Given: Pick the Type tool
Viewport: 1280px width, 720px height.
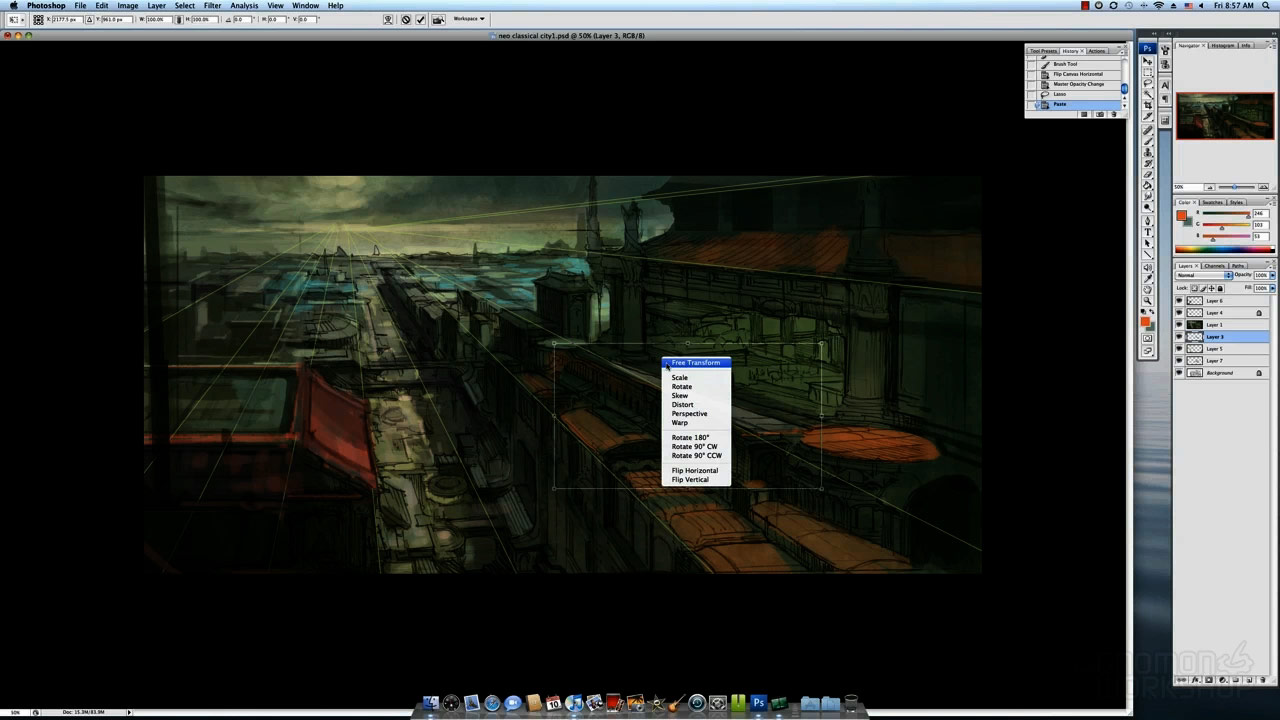Looking at the screenshot, I should 1148,231.
